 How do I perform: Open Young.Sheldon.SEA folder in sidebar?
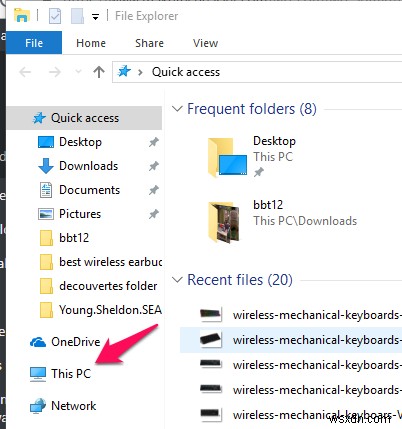110,310
